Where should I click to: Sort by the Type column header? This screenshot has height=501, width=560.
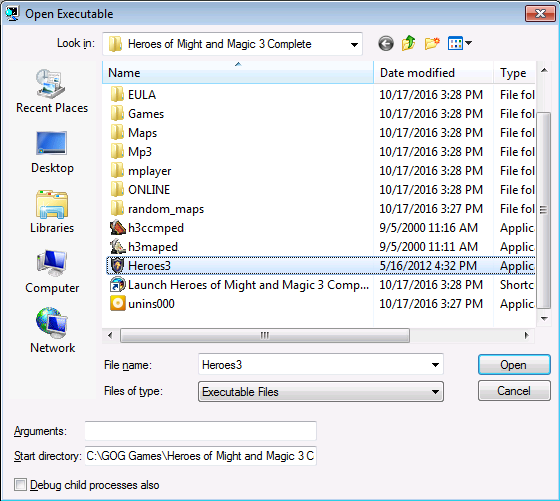click(x=515, y=72)
